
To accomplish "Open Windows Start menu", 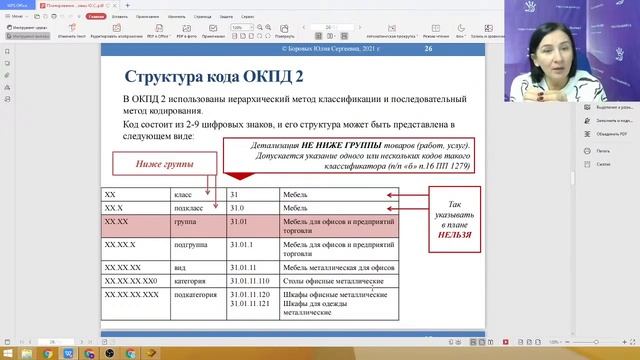I will pyautogui.click(x=7, y=353).
